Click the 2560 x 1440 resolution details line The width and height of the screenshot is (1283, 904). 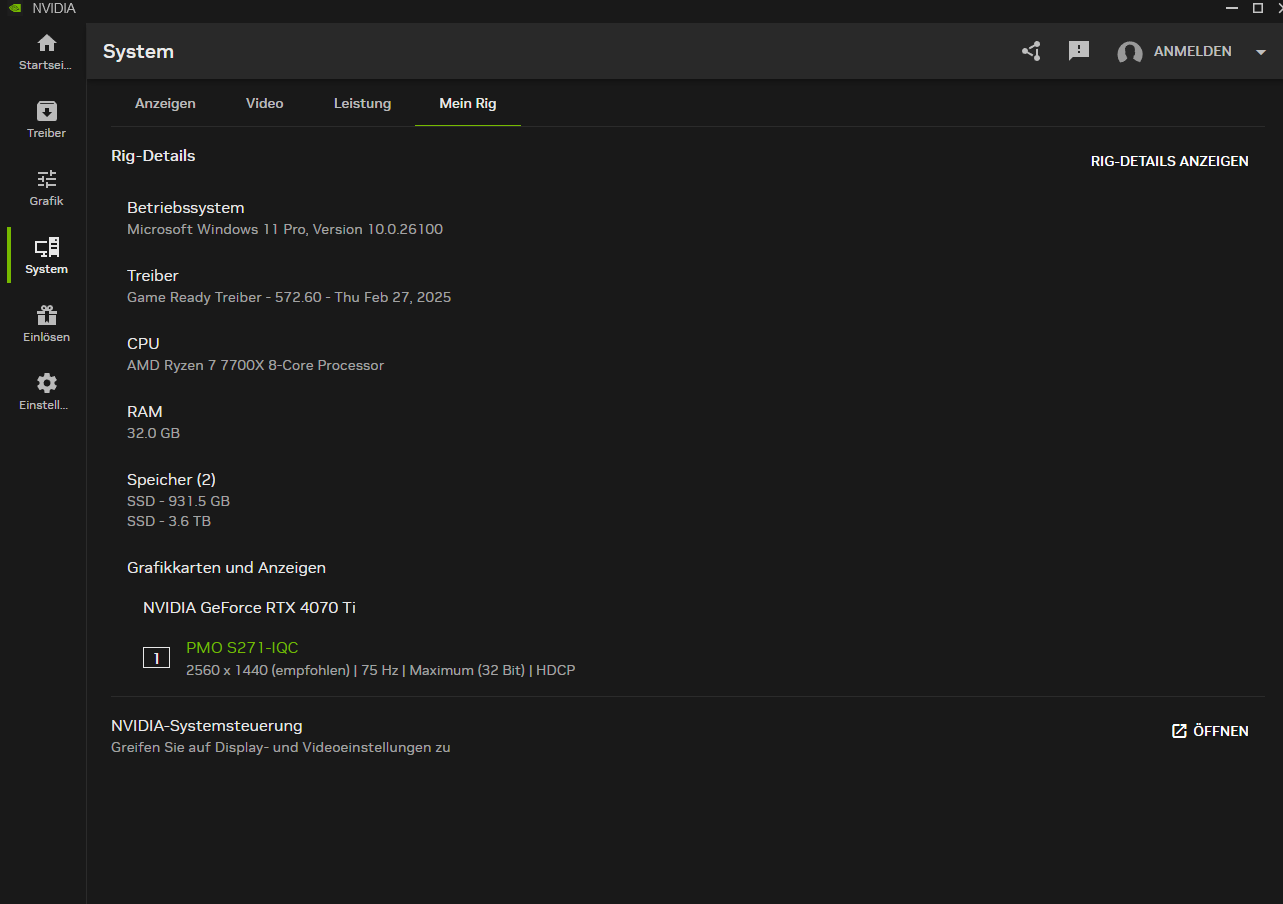click(x=380, y=670)
